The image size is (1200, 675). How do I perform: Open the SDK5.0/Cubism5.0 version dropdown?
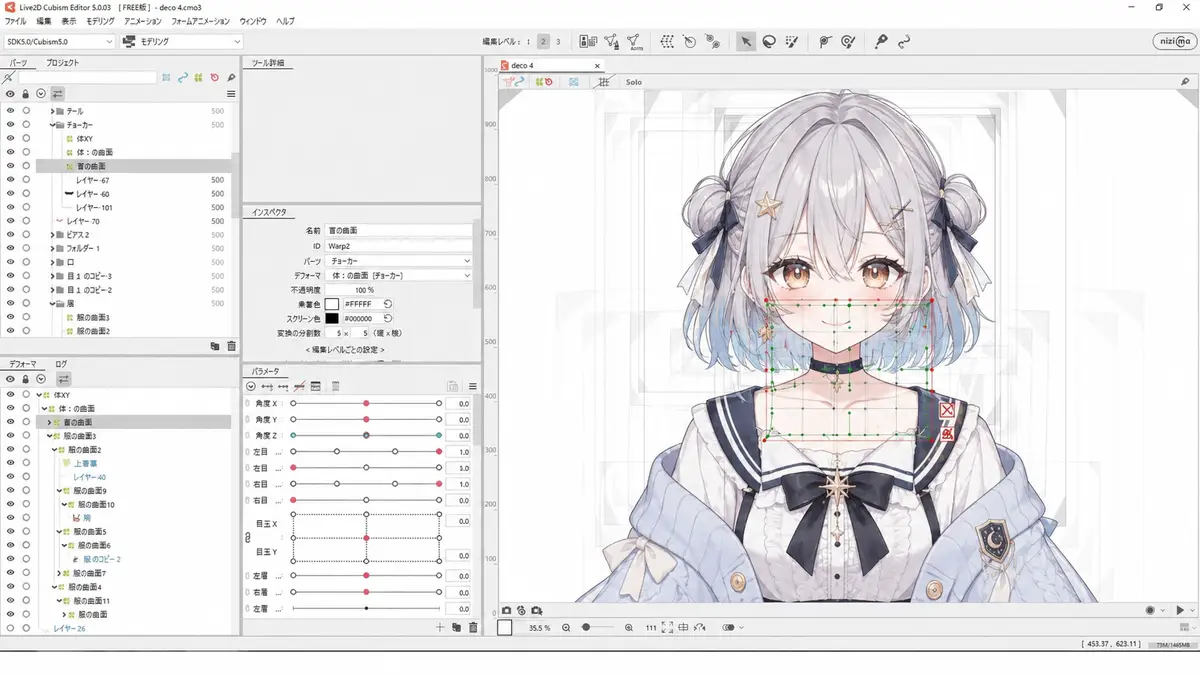60,42
